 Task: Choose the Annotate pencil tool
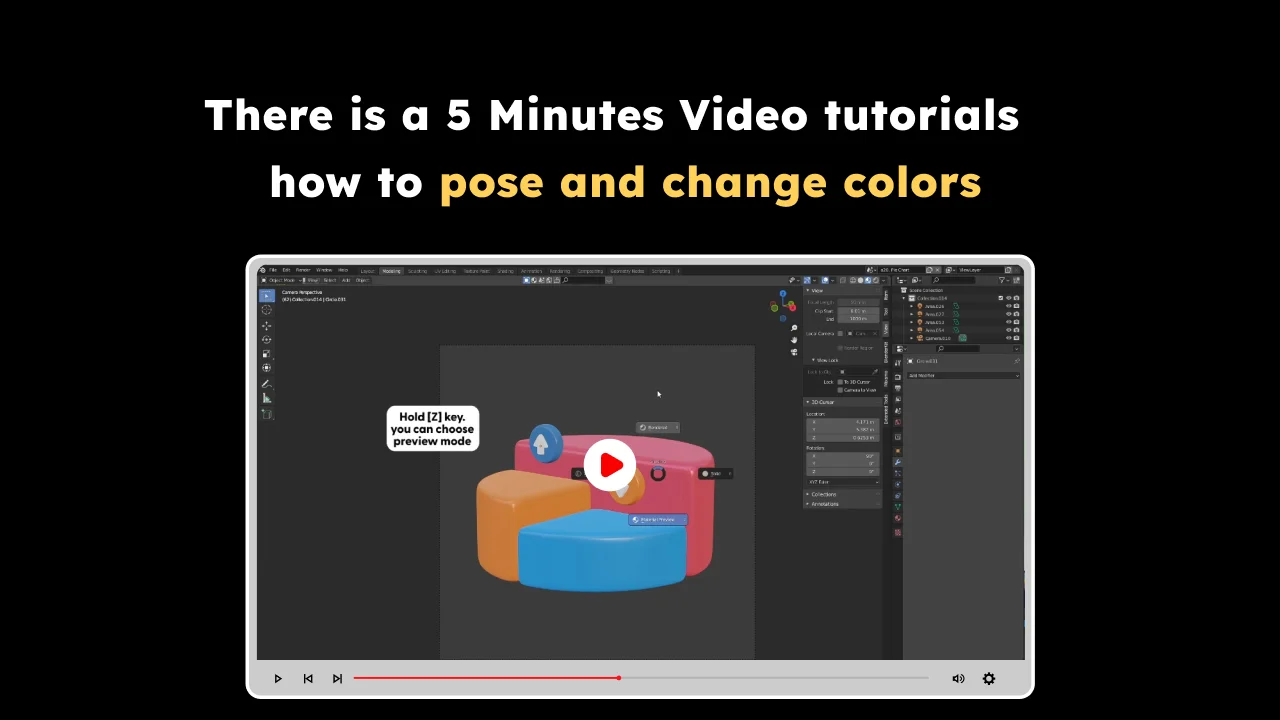(267, 384)
